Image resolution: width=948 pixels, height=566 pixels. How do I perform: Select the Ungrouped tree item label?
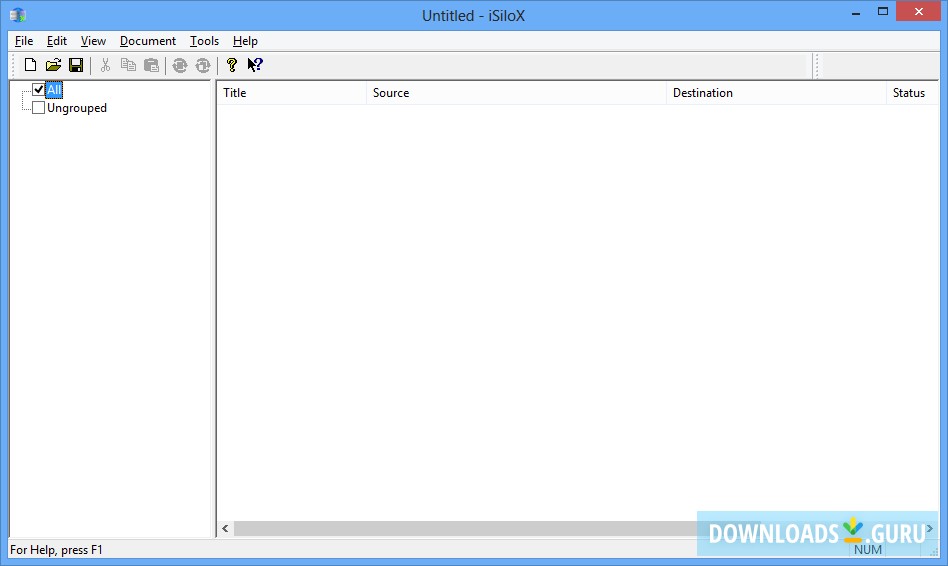click(x=77, y=108)
